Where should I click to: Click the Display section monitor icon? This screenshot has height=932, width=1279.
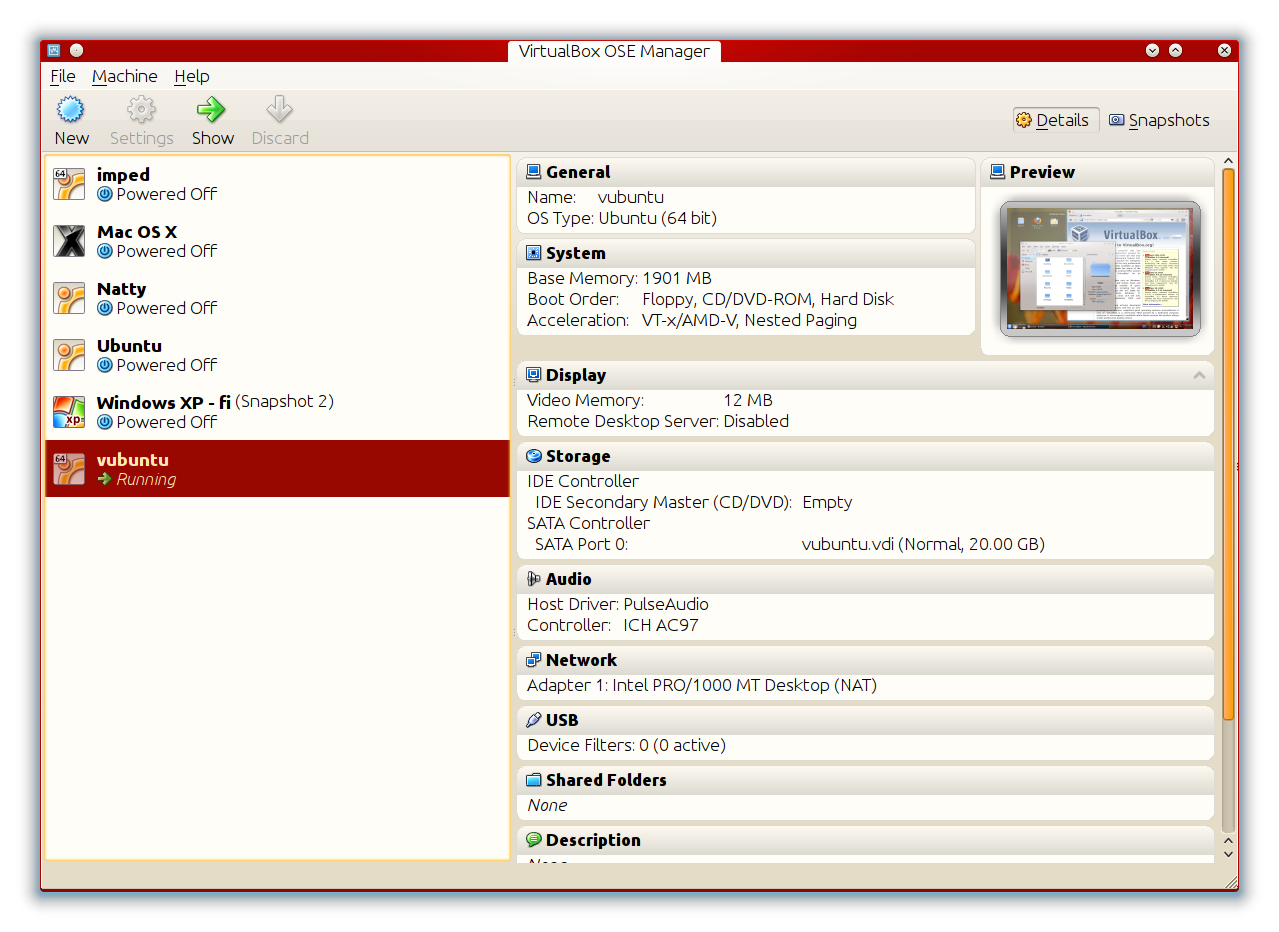coord(534,375)
